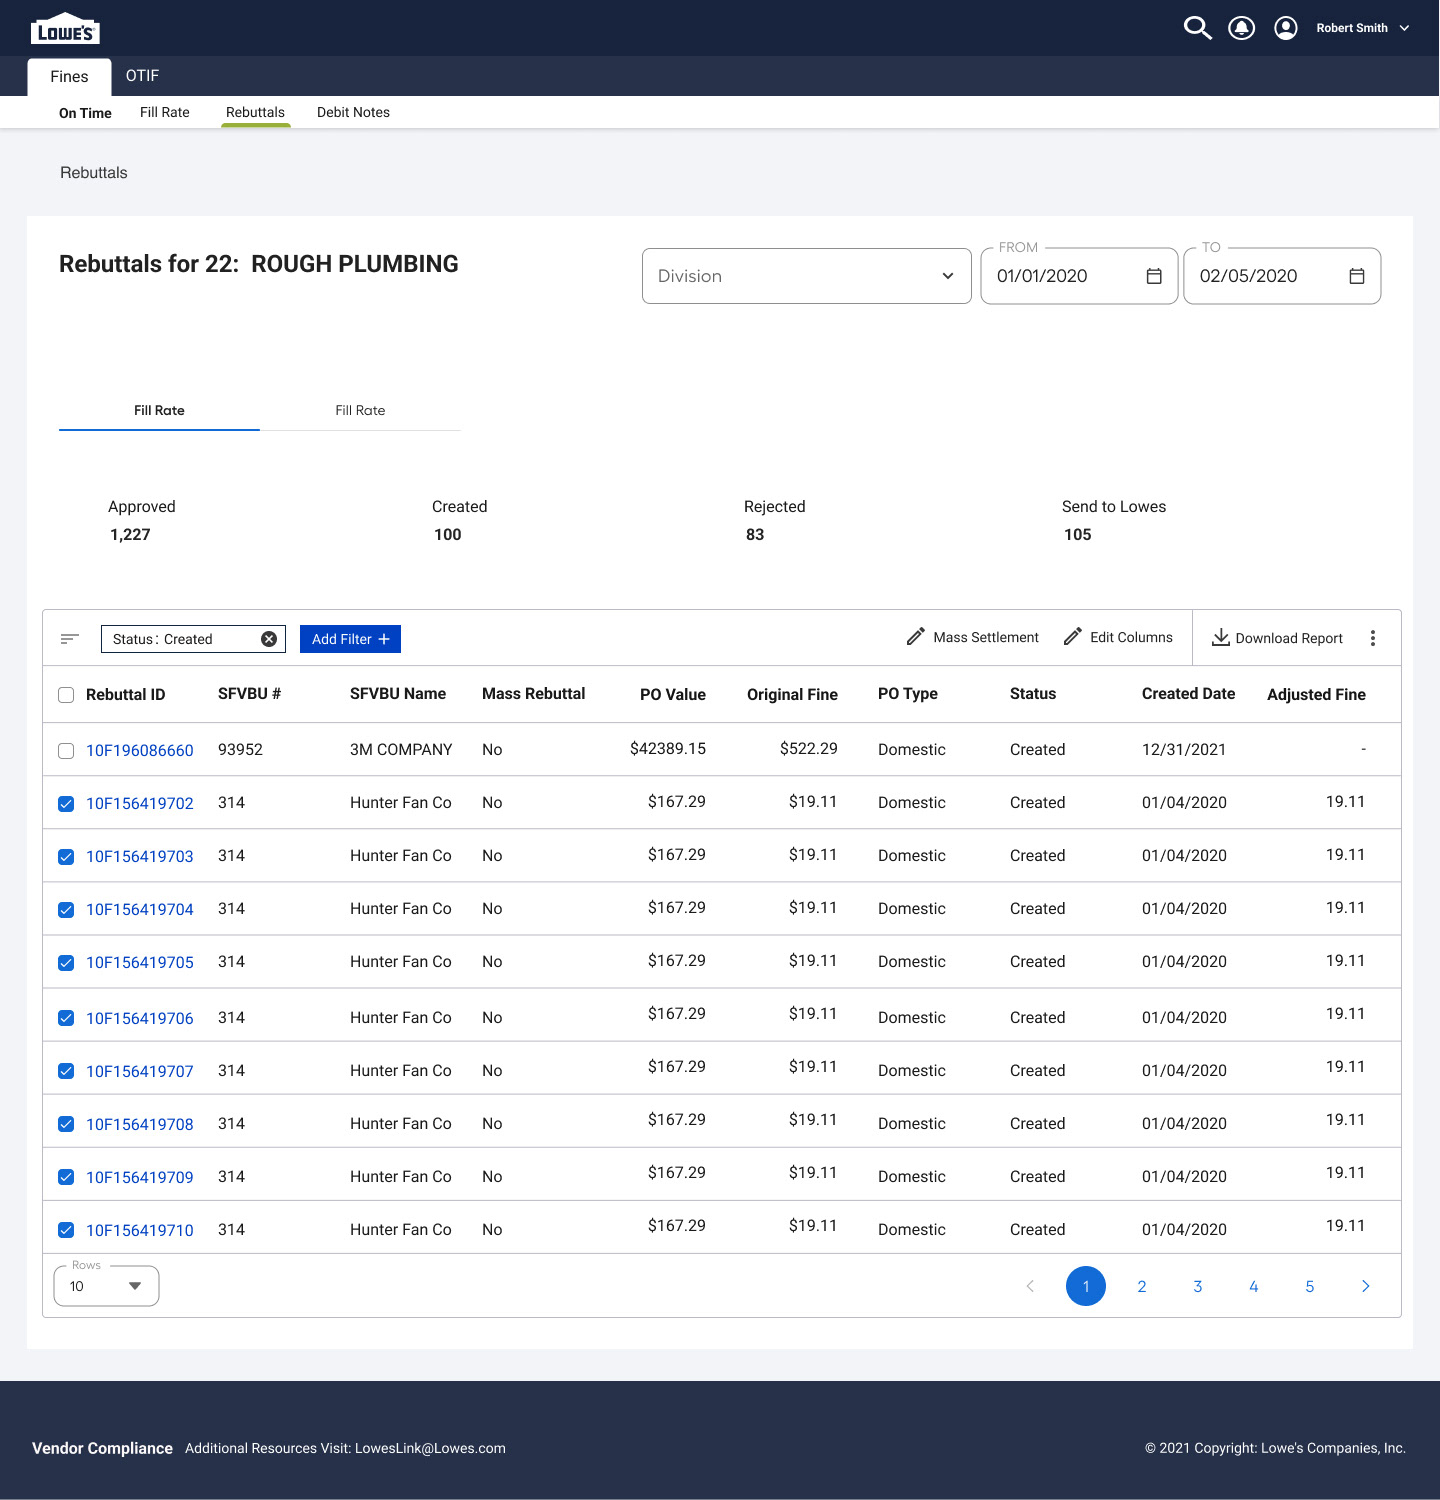Open notifications bell icon
Image resolution: width=1440 pixels, height=1500 pixels.
coord(1242,28)
